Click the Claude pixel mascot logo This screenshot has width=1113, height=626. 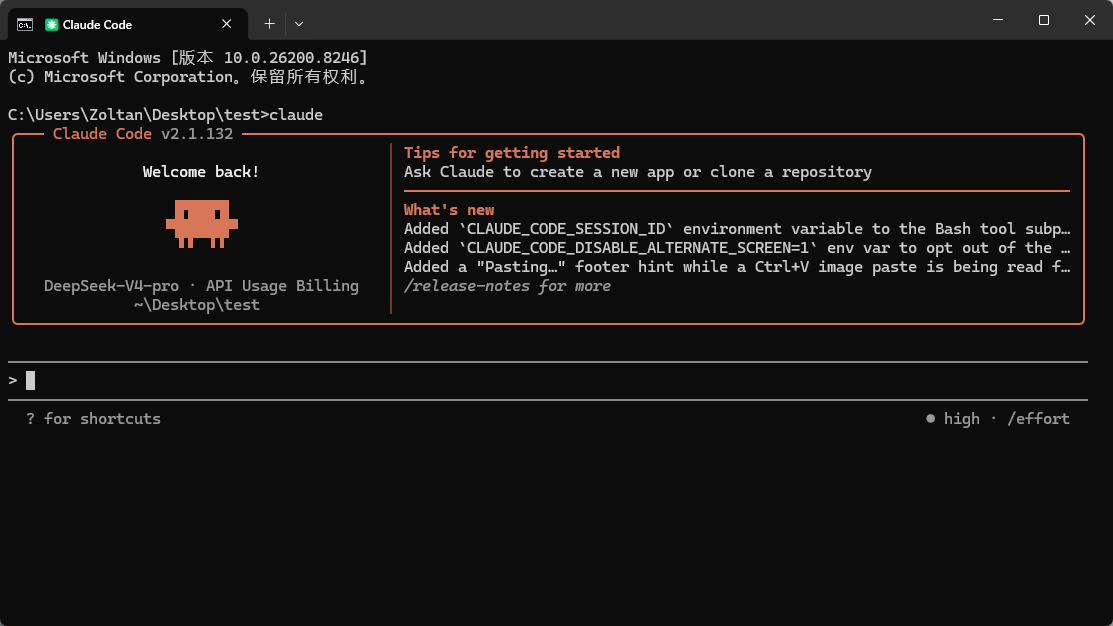coord(202,224)
